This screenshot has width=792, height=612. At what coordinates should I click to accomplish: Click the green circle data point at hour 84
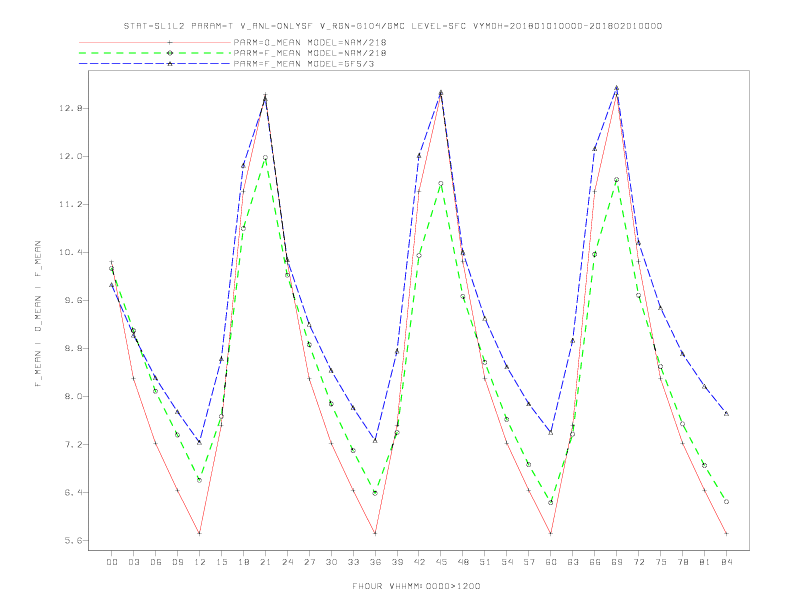(726, 501)
